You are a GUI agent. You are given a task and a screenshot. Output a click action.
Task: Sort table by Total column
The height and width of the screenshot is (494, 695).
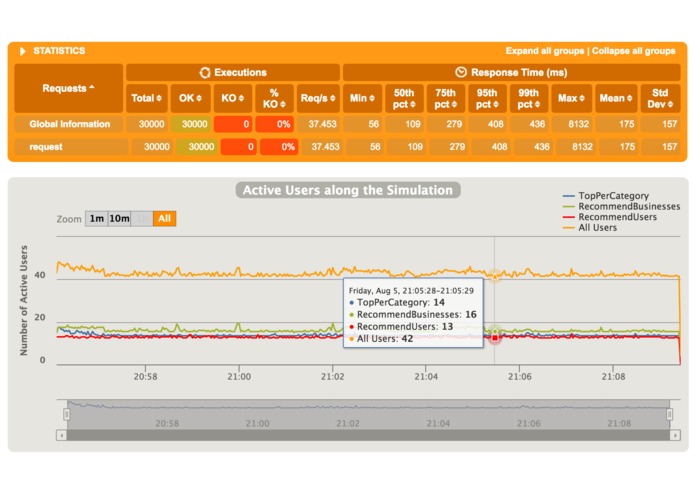(147, 98)
